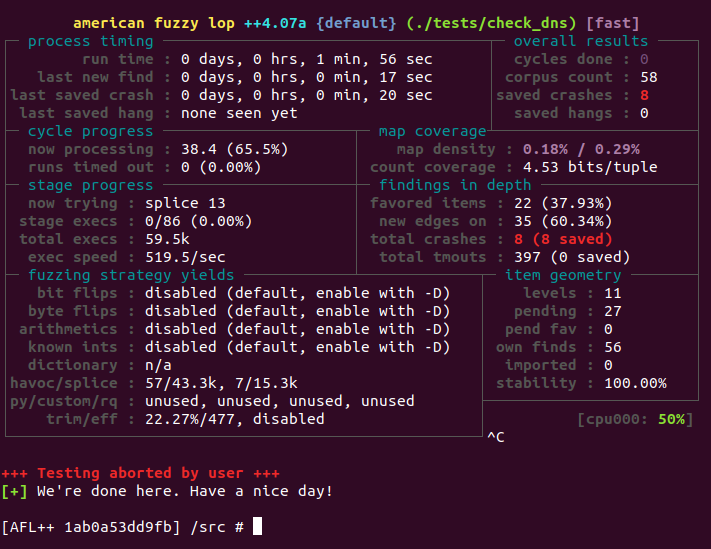Click the green '[+]' status marker
The height and width of the screenshot is (549, 711).
[15, 491]
